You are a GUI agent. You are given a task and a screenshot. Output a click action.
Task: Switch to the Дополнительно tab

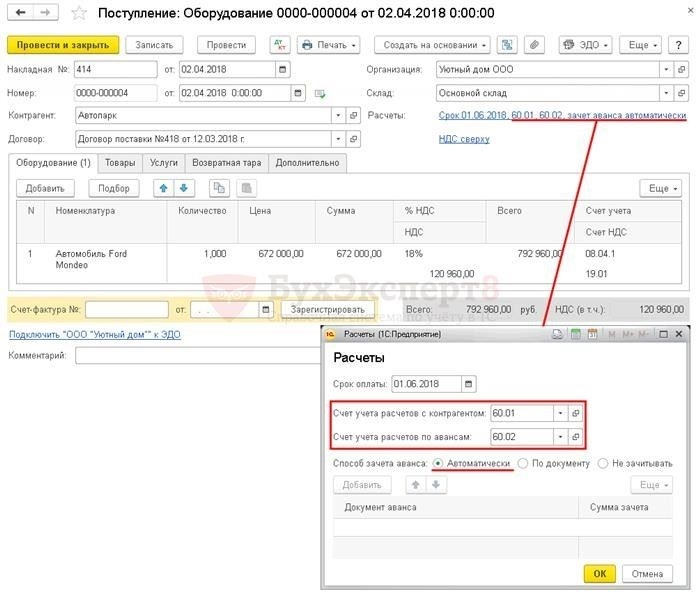[307, 163]
